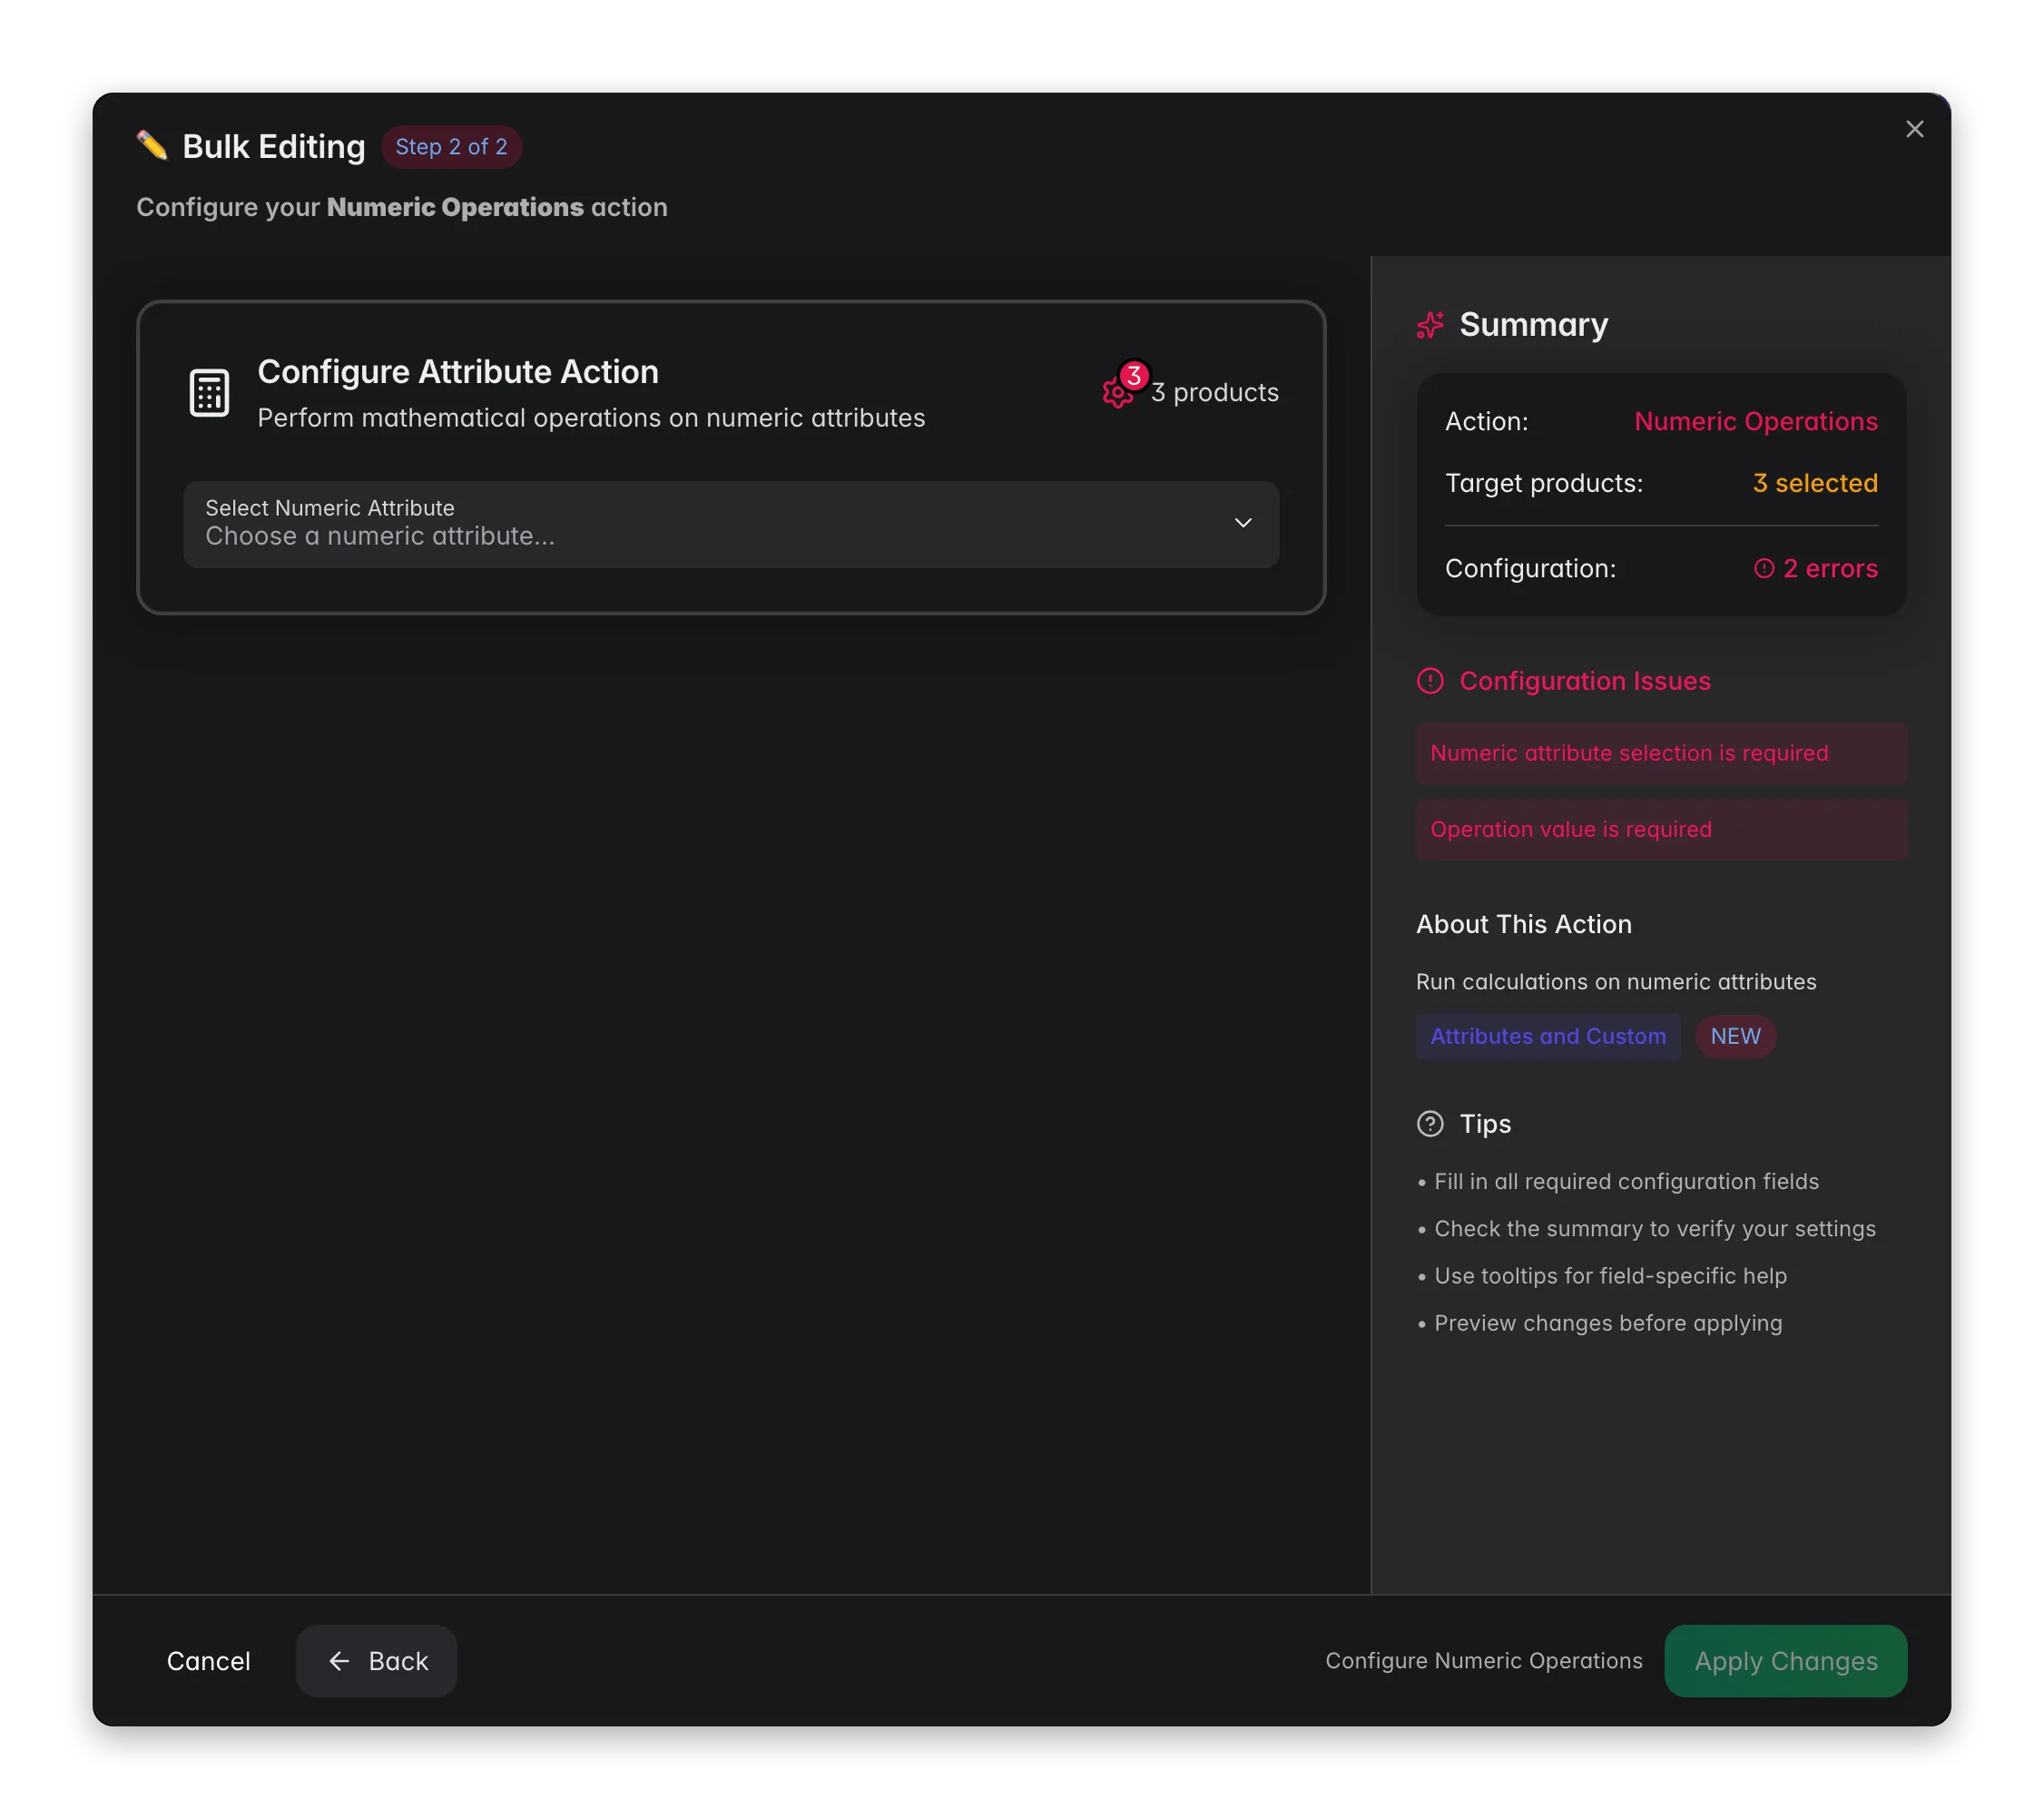
Task: Click the '2 errors' configuration status
Action: (1831, 568)
